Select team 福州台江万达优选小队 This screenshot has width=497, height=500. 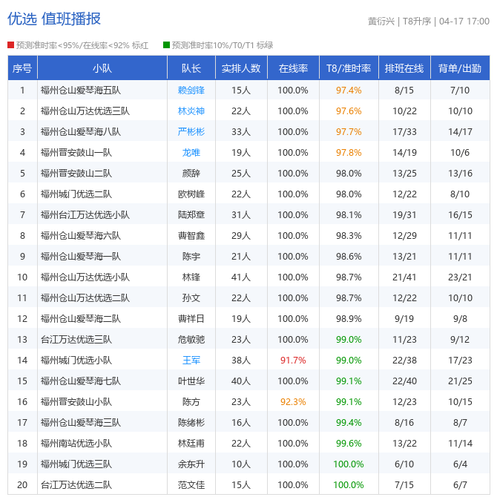click(85, 215)
